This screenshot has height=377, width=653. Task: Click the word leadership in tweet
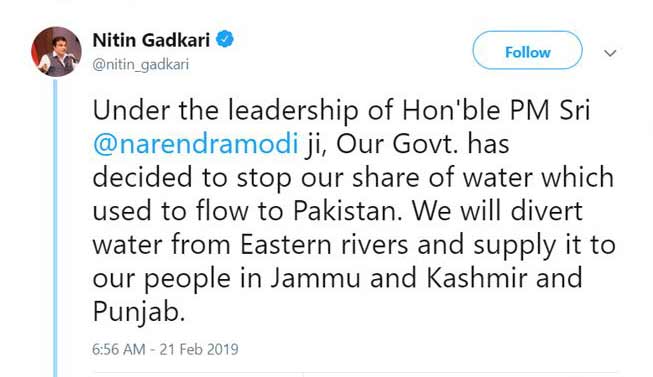tap(293, 111)
